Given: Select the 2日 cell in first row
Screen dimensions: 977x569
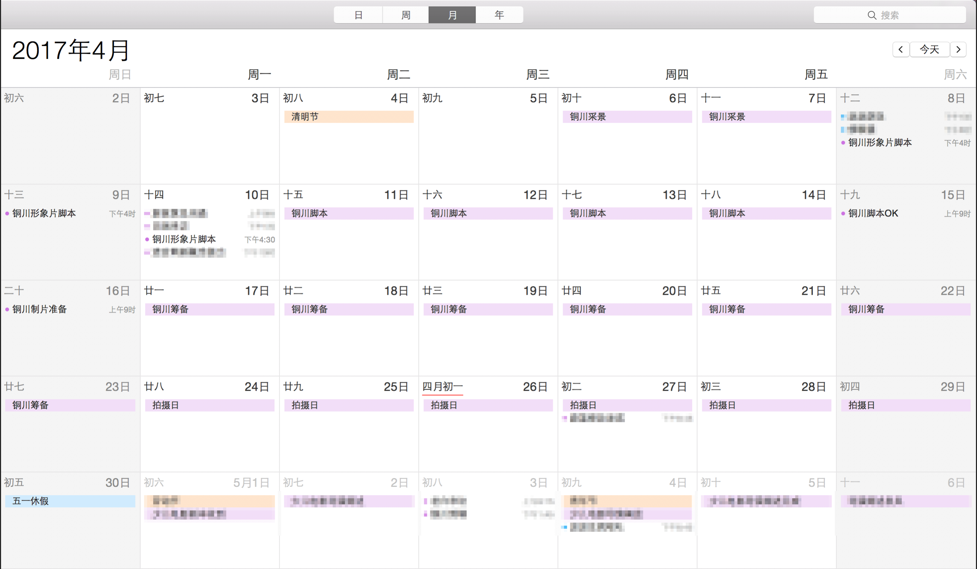Looking at the screenshot, I should [x=70, y=136].
